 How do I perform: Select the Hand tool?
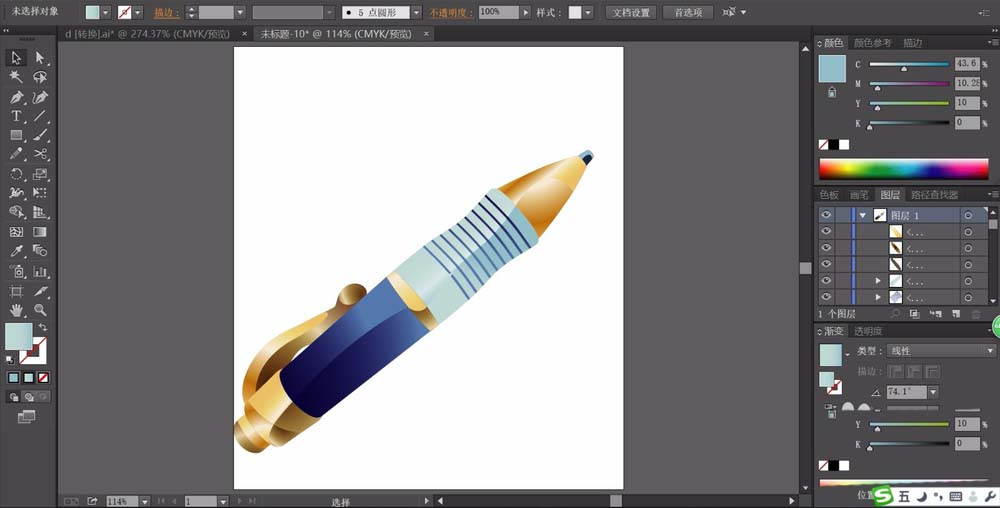coord(16,310)
